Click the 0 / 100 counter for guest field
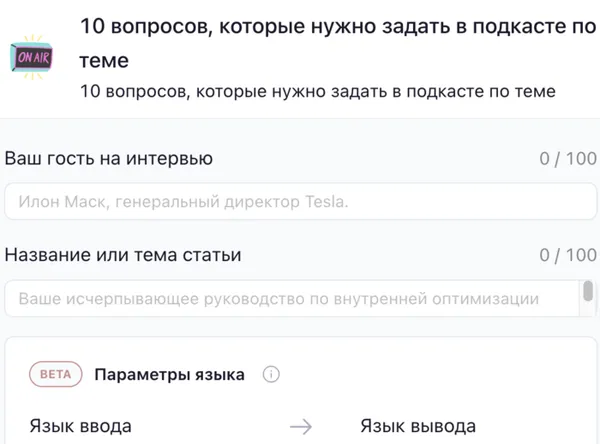Viewport: 600px width, 444px height. click(x=567, y=158)
